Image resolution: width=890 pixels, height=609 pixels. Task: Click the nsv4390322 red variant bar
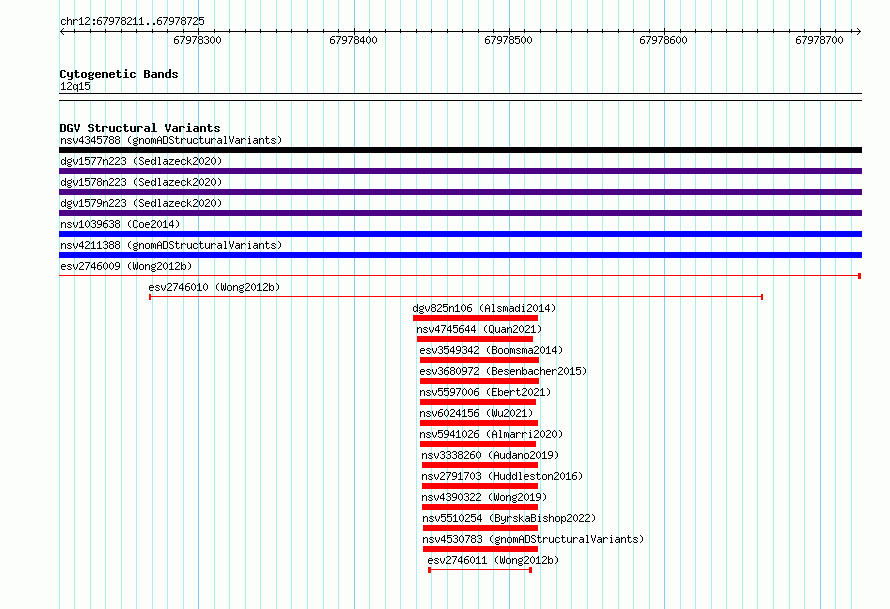coord(480,507)
